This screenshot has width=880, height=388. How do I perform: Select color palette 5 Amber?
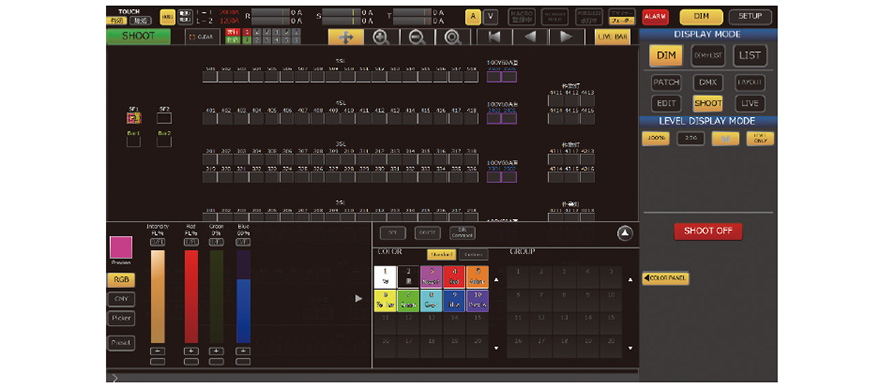(x=477, y=277)
